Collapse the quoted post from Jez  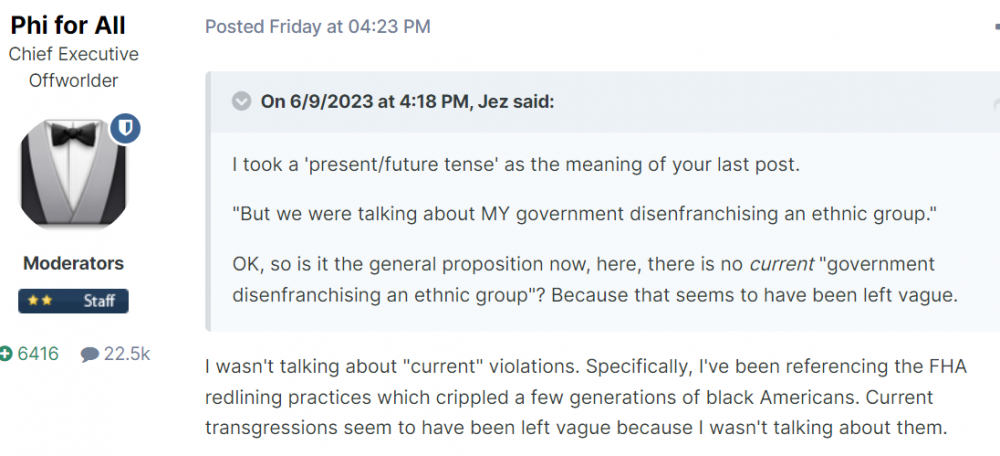click(241, 101)
